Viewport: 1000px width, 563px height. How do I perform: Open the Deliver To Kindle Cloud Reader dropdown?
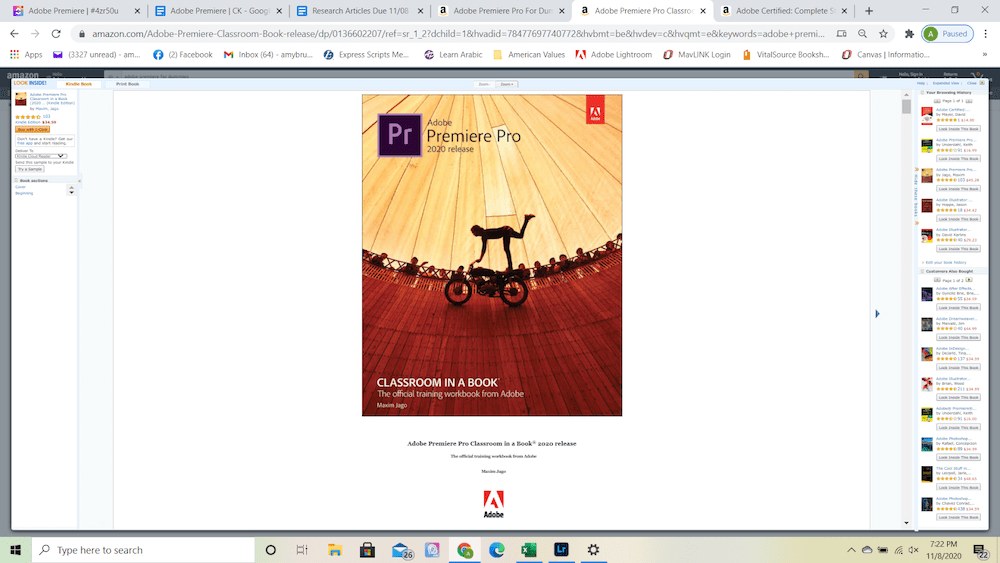point(40,156)
